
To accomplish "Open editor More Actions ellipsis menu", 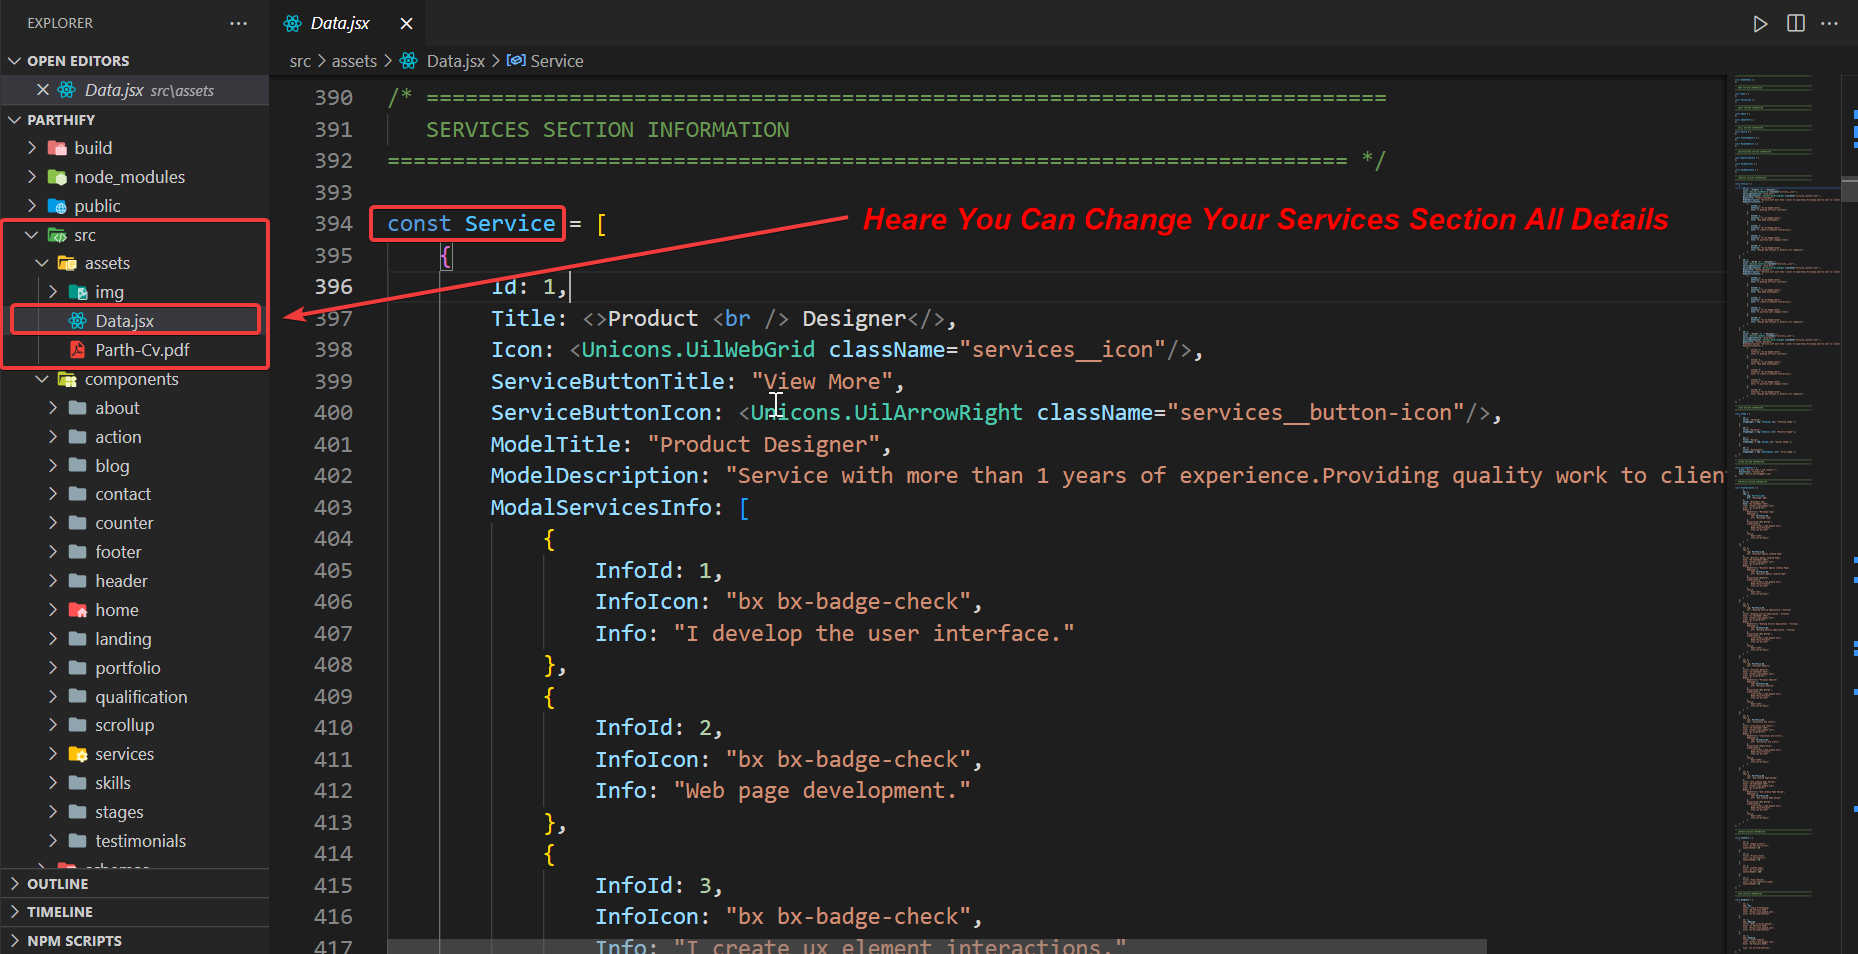I will [1829, 23].
